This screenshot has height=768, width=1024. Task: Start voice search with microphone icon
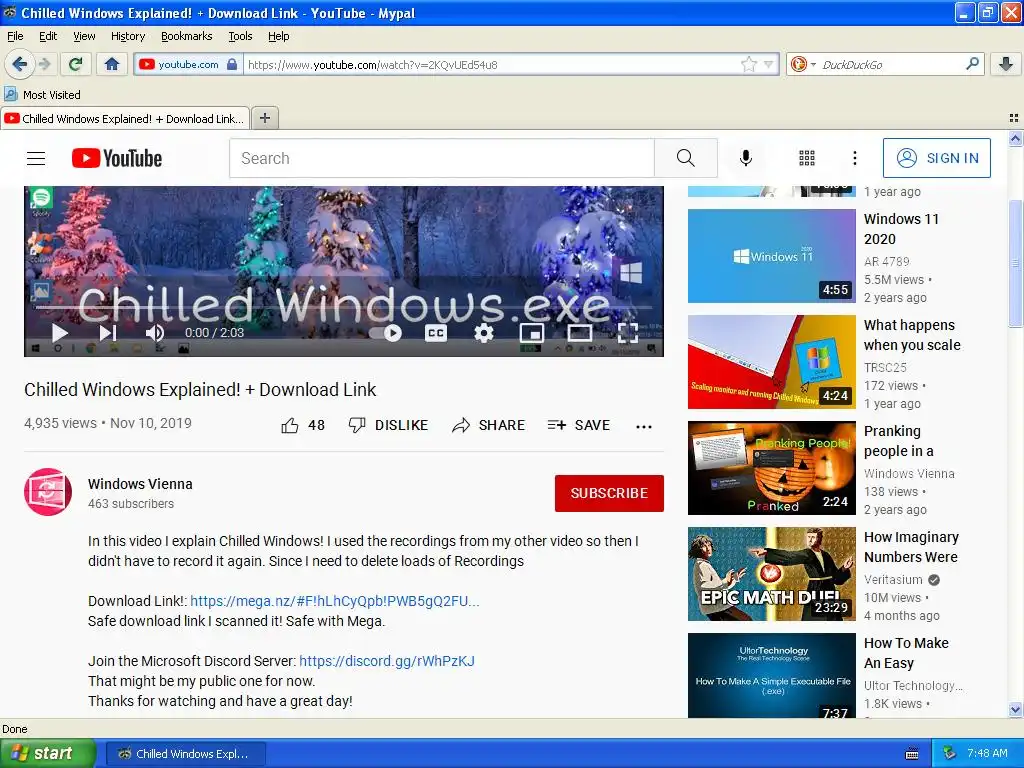(x=746, y=158)
